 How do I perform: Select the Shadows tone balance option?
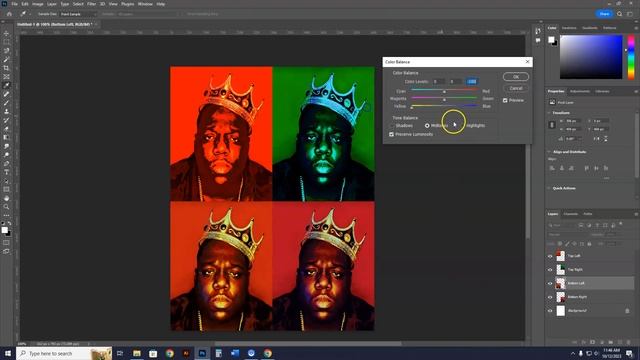(x=401, y=126)
